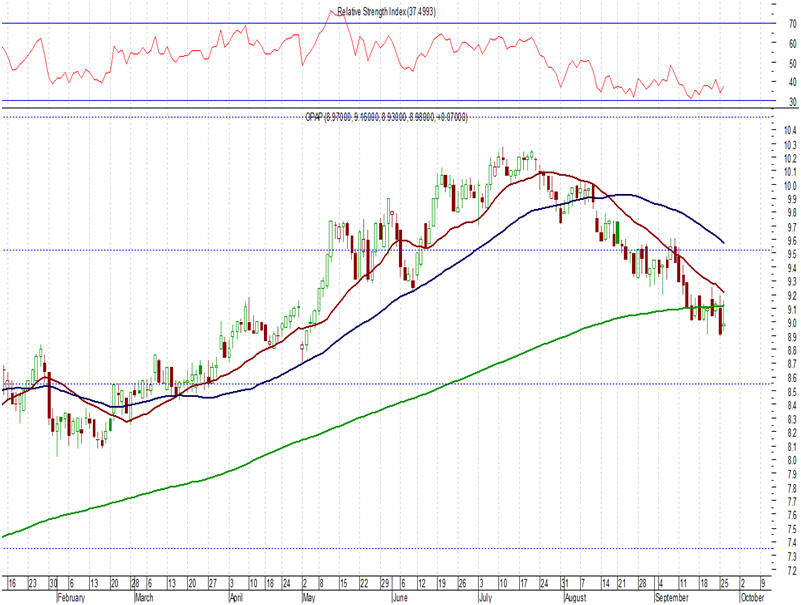This screenshot has height=605, width=801.
Task: Click the 9.3 price axis label
Action: 792,282
